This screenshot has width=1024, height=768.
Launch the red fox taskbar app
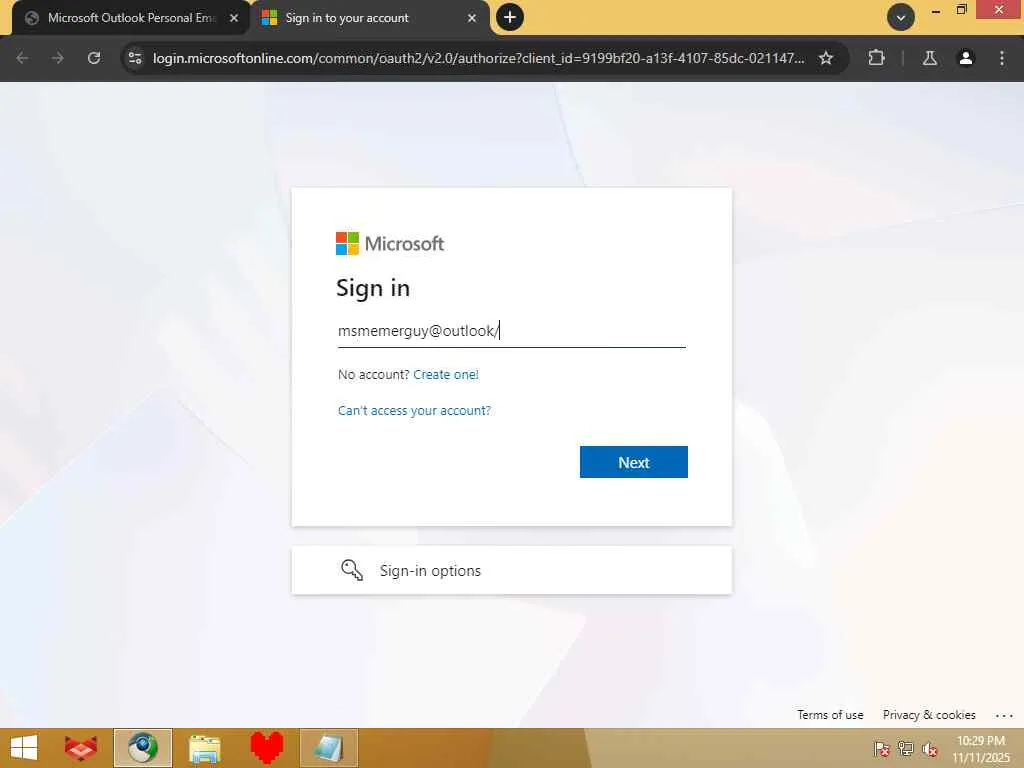(x=81, y=748)
